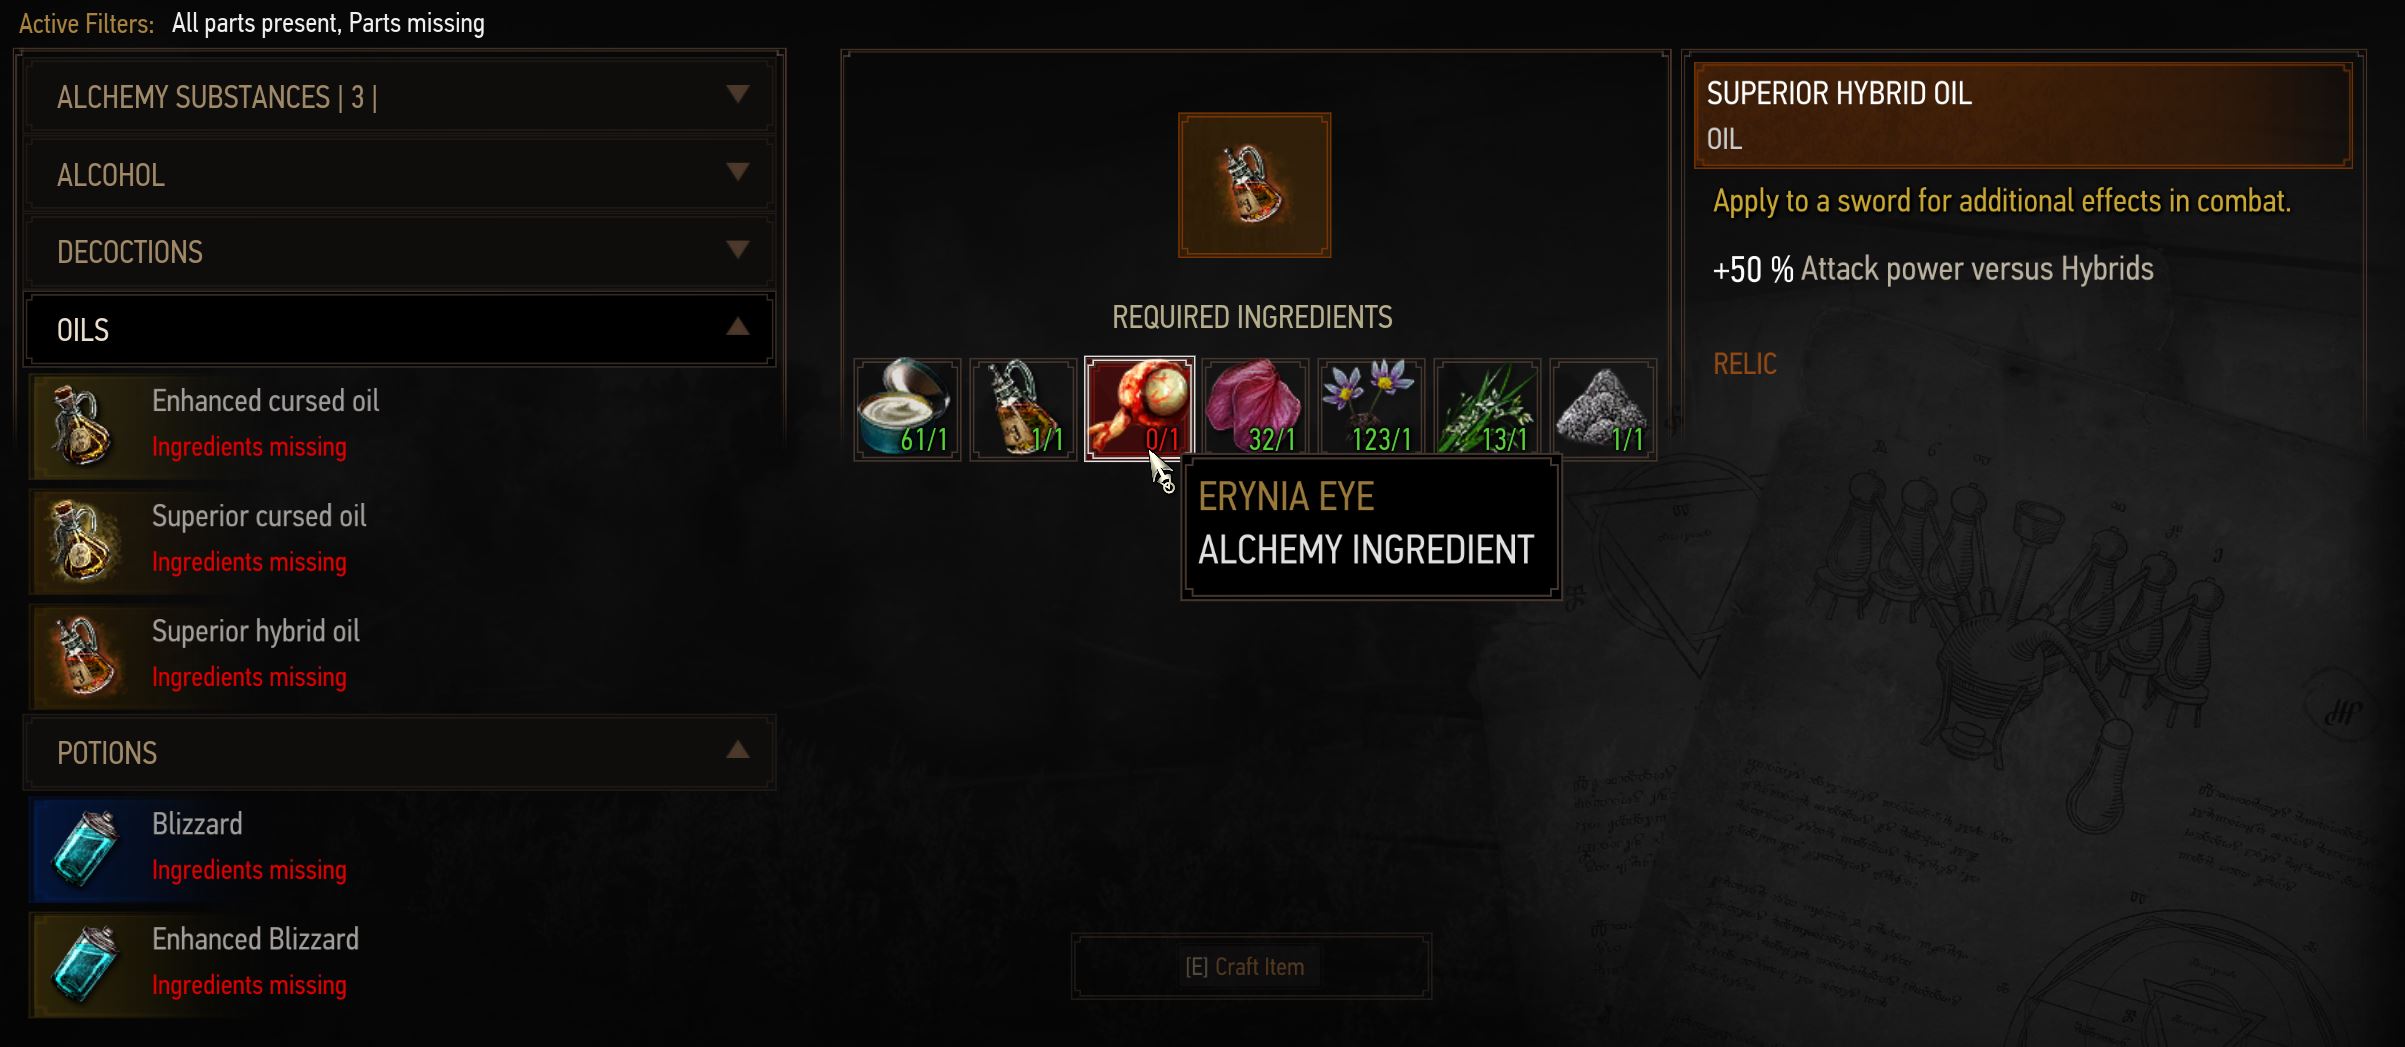Image resolution: width=2405 pixels, height=1047 pixels.
Task: Click the Superior Hybrid Oil title header
Action: tap(2022, 116)
